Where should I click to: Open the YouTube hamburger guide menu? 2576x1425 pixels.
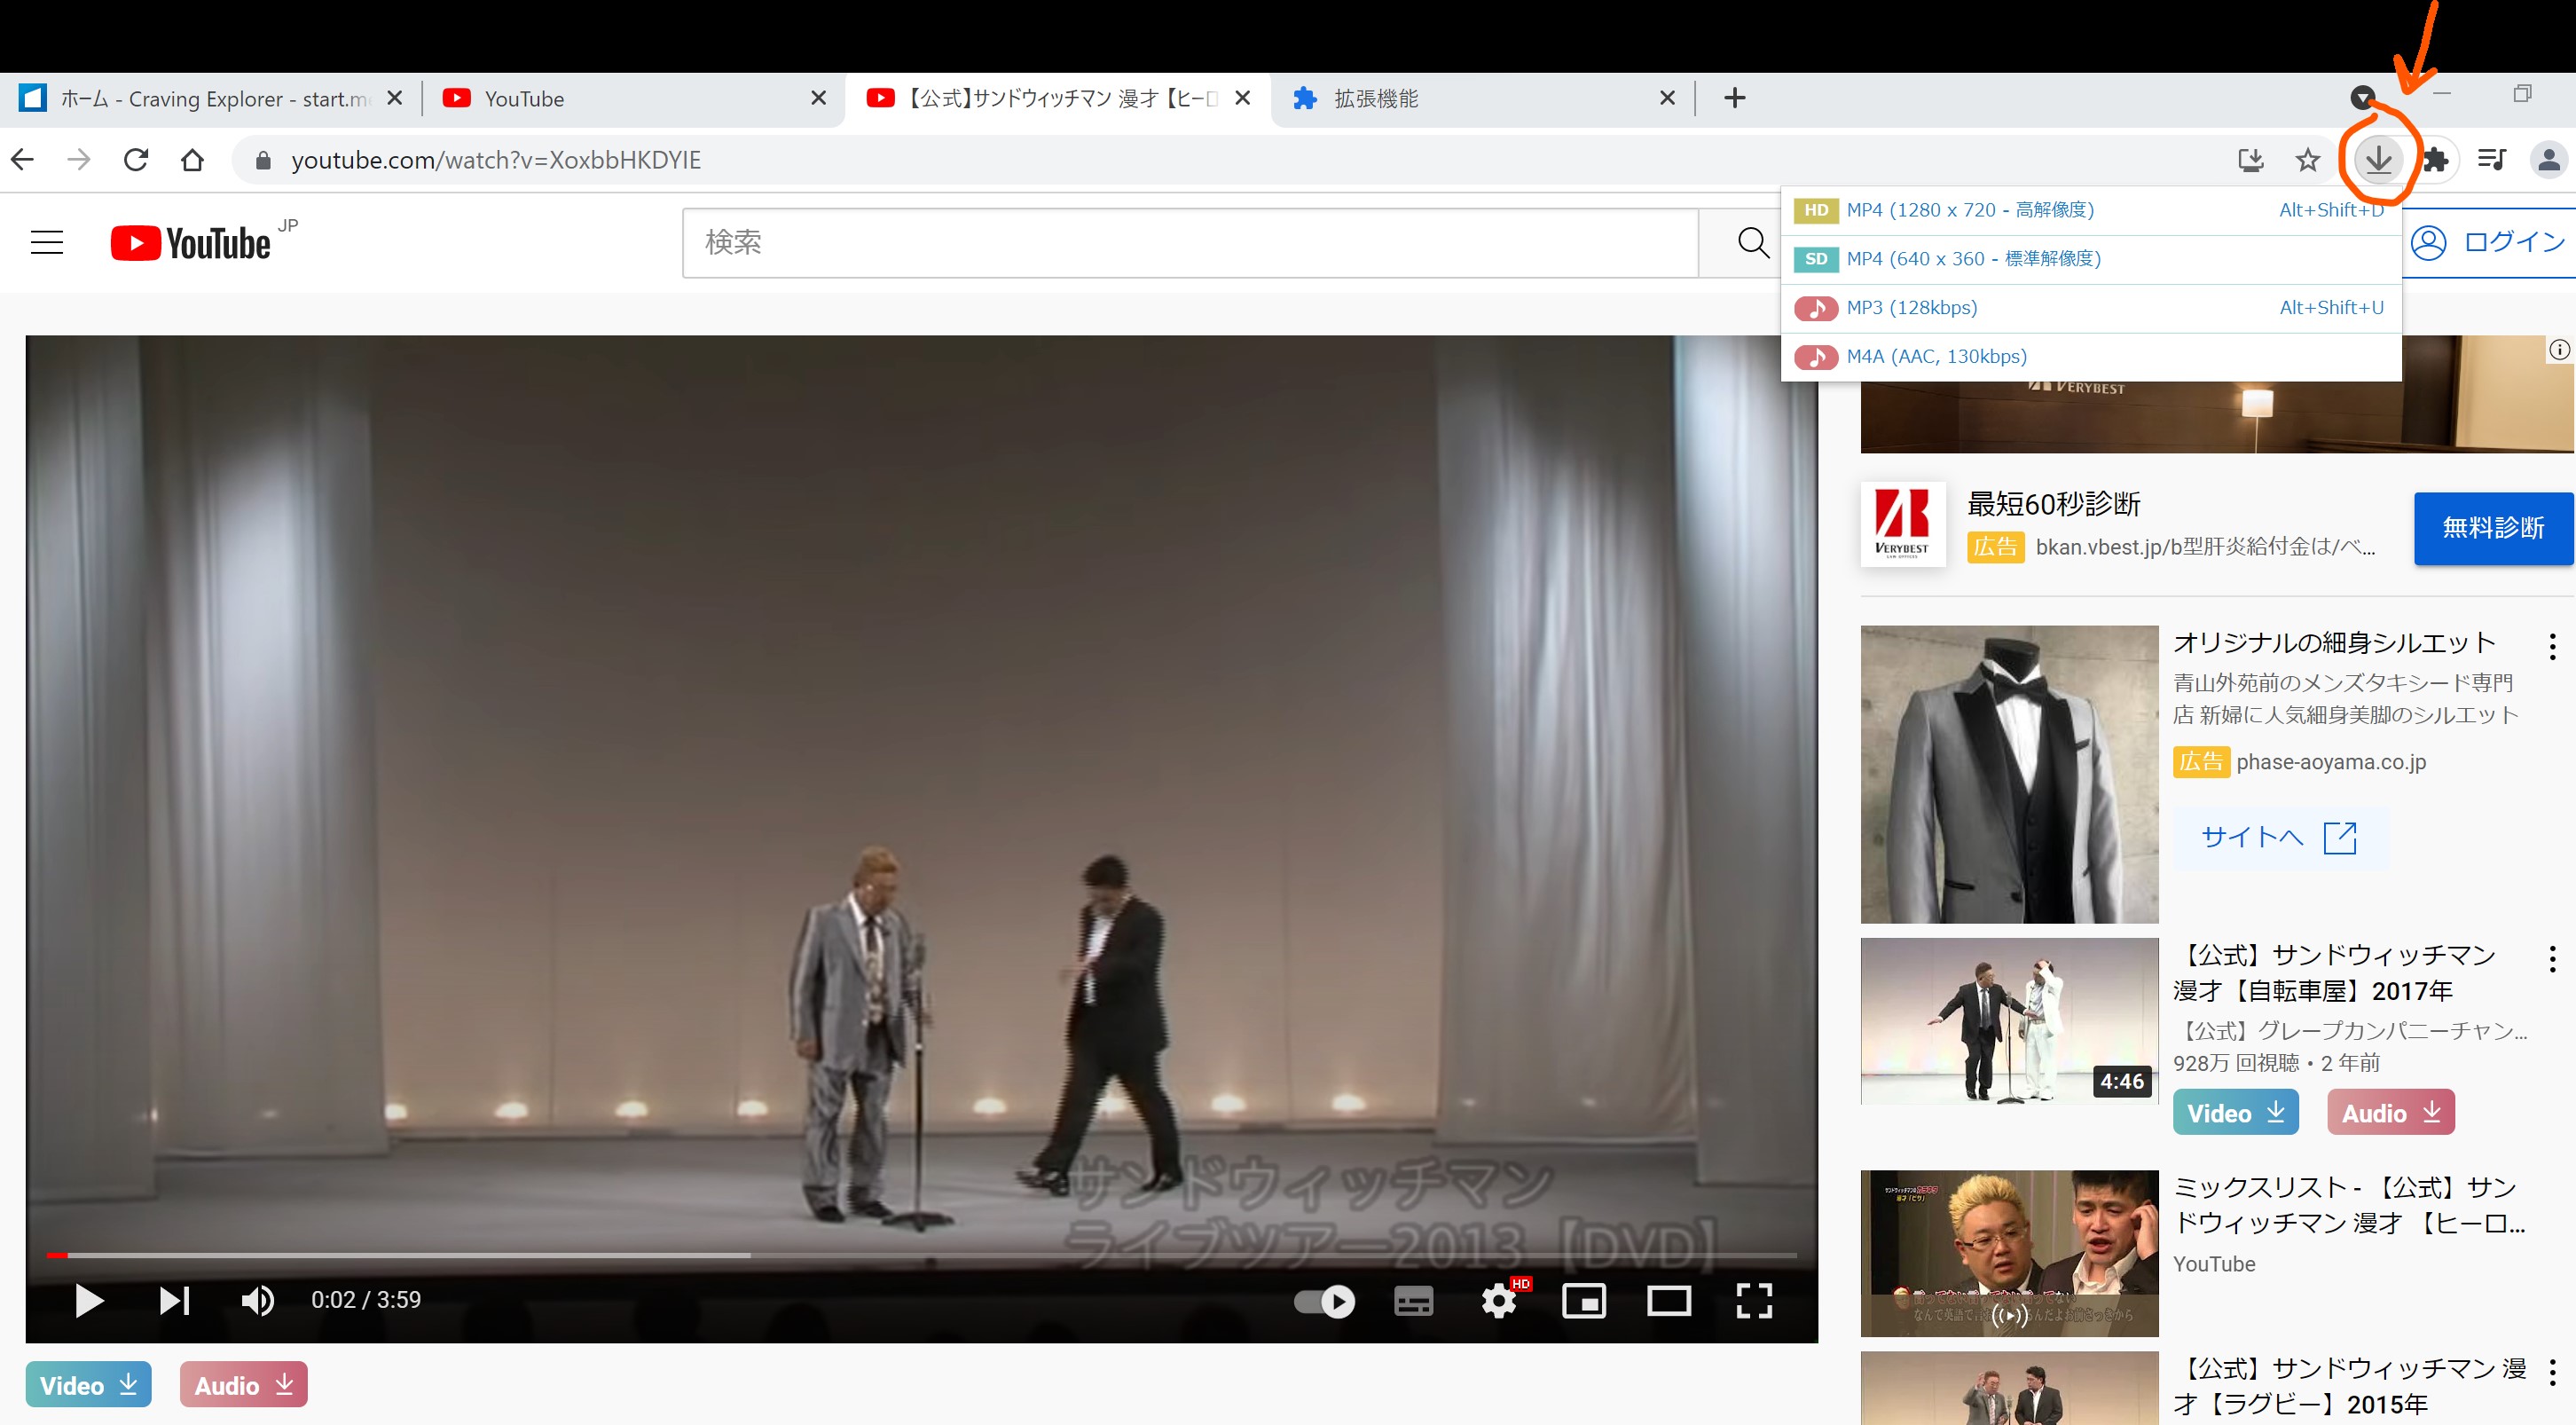[x=47, y=242]
